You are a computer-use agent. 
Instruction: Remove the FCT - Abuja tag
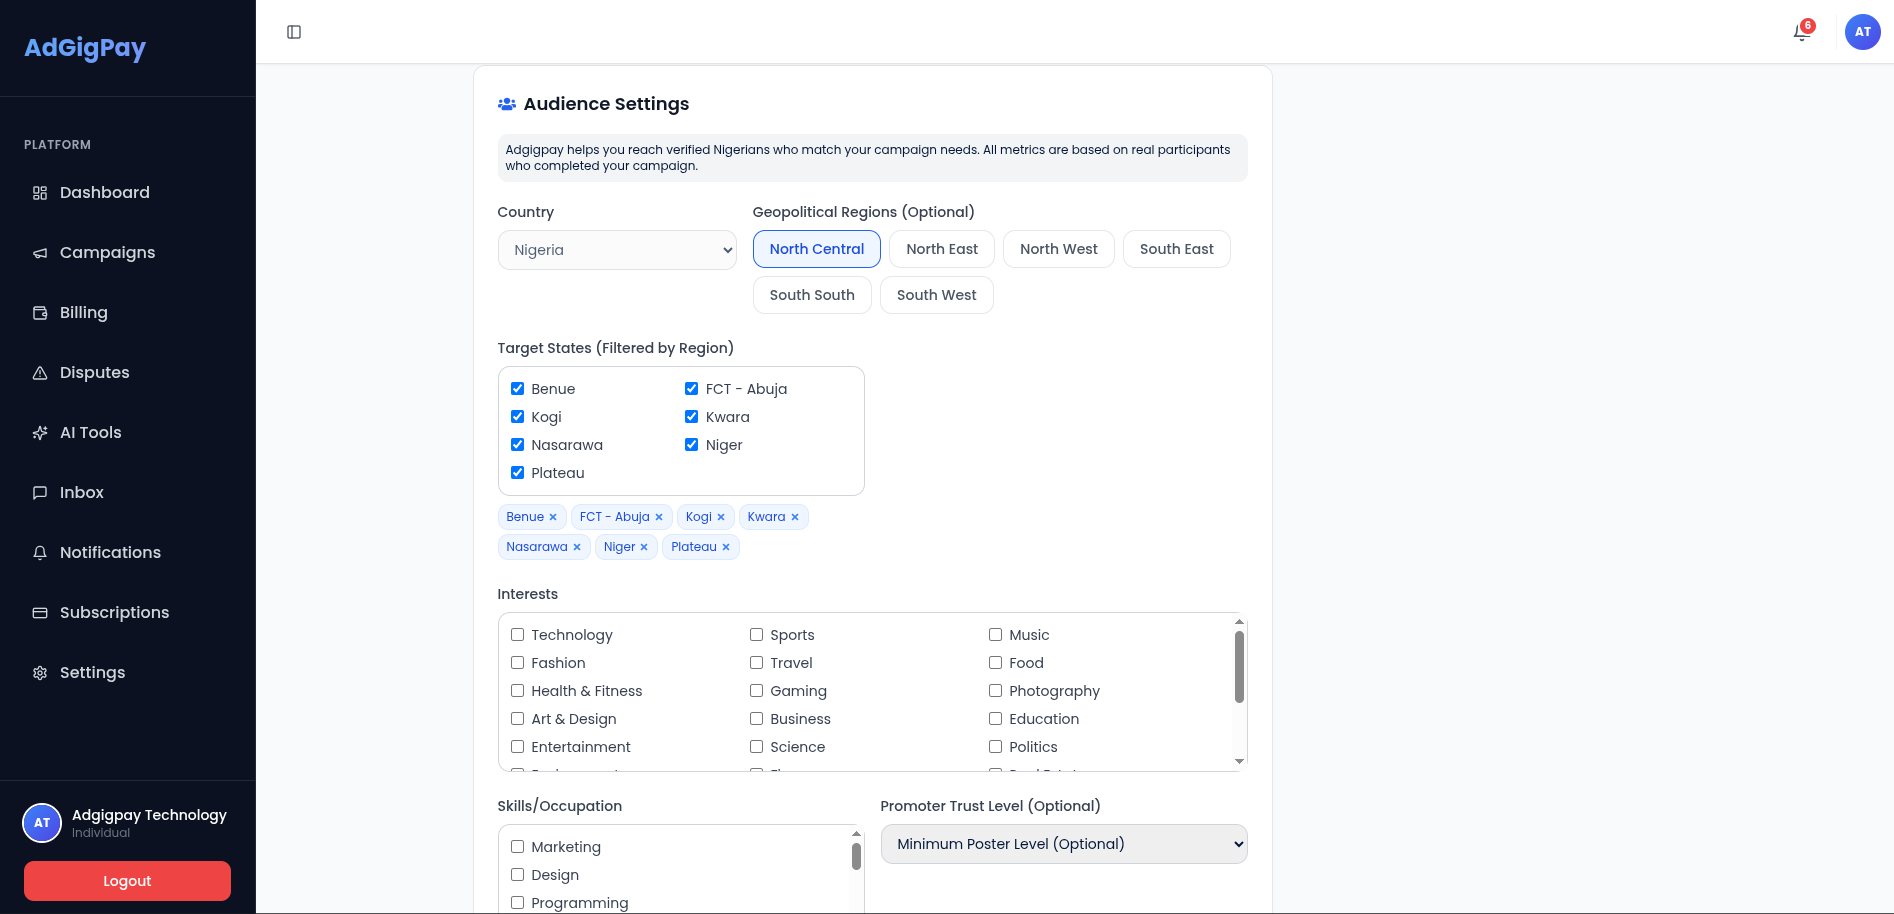coord(659,517)
